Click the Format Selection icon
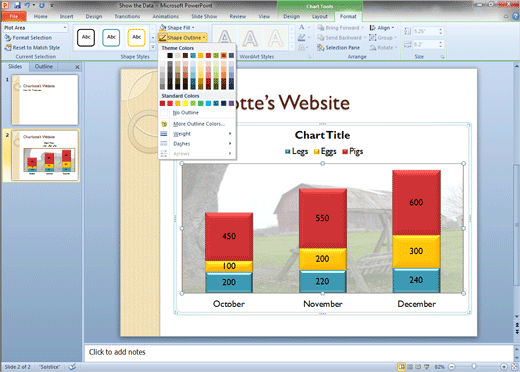This screenshot has height=372, width=520. tap(8, 38)
